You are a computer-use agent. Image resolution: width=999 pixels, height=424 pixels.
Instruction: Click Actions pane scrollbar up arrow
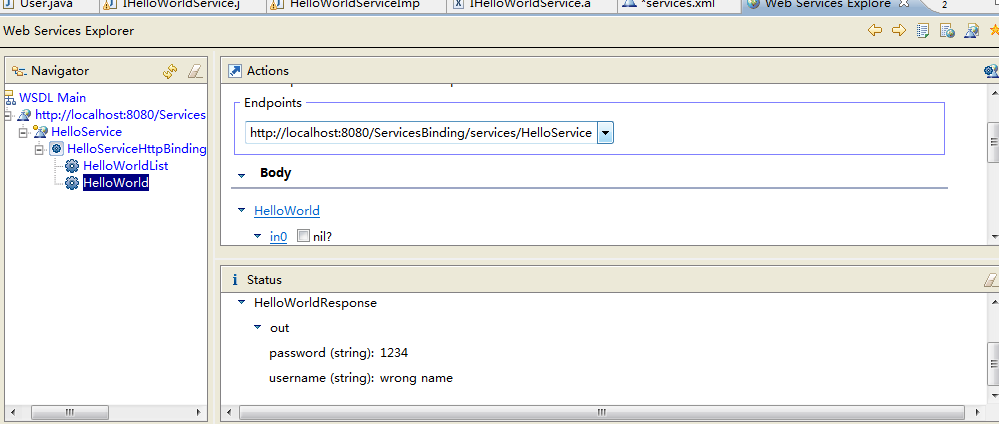pyautogui.click(x=993, y=91)
